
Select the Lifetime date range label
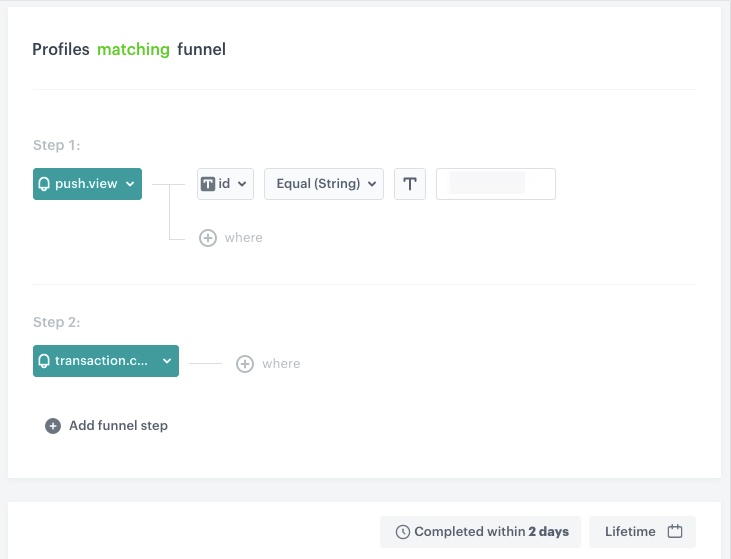pyautogui.click(x=630, y=532)
